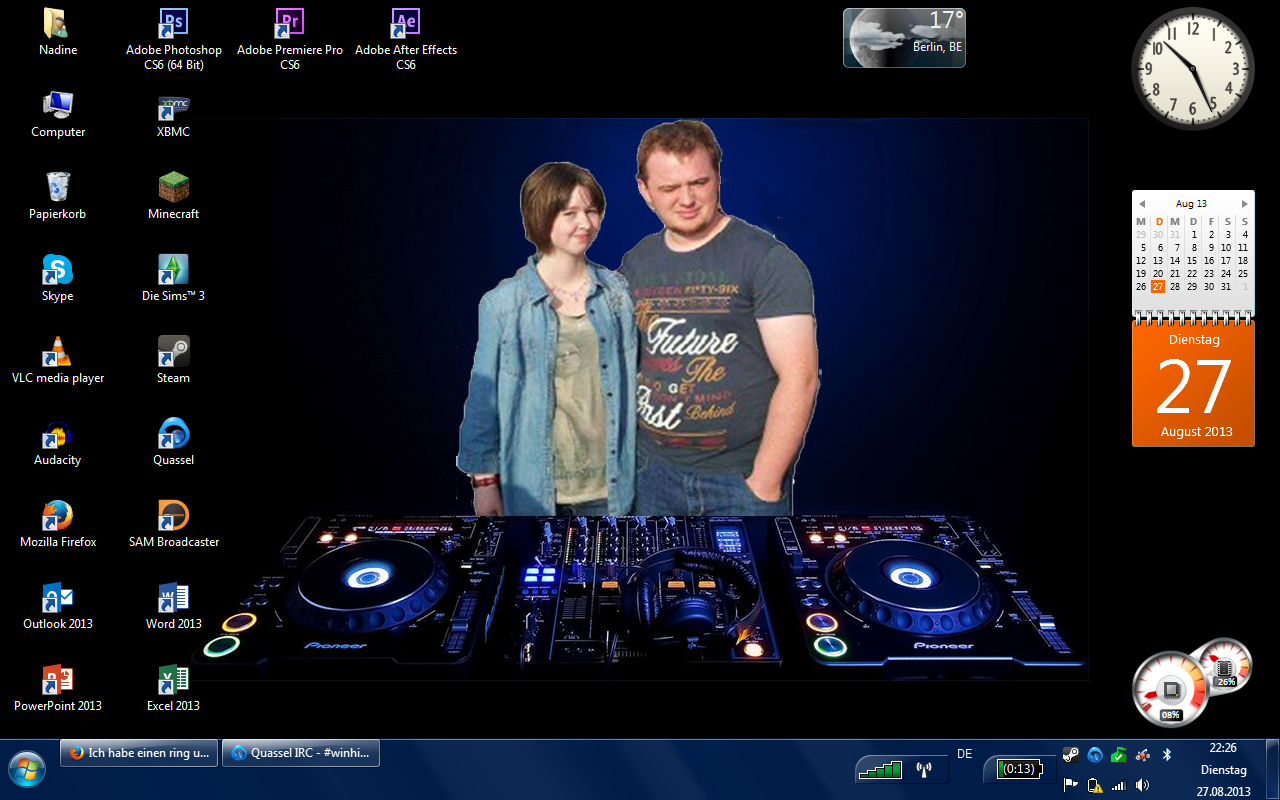Select the Minecraft desktop icon

pos(173,188)
